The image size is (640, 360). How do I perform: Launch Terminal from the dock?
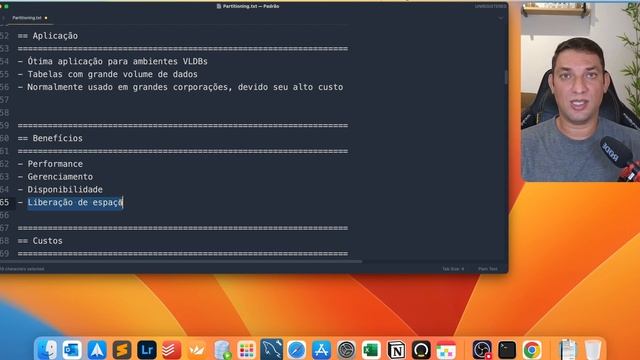point(507,350)
